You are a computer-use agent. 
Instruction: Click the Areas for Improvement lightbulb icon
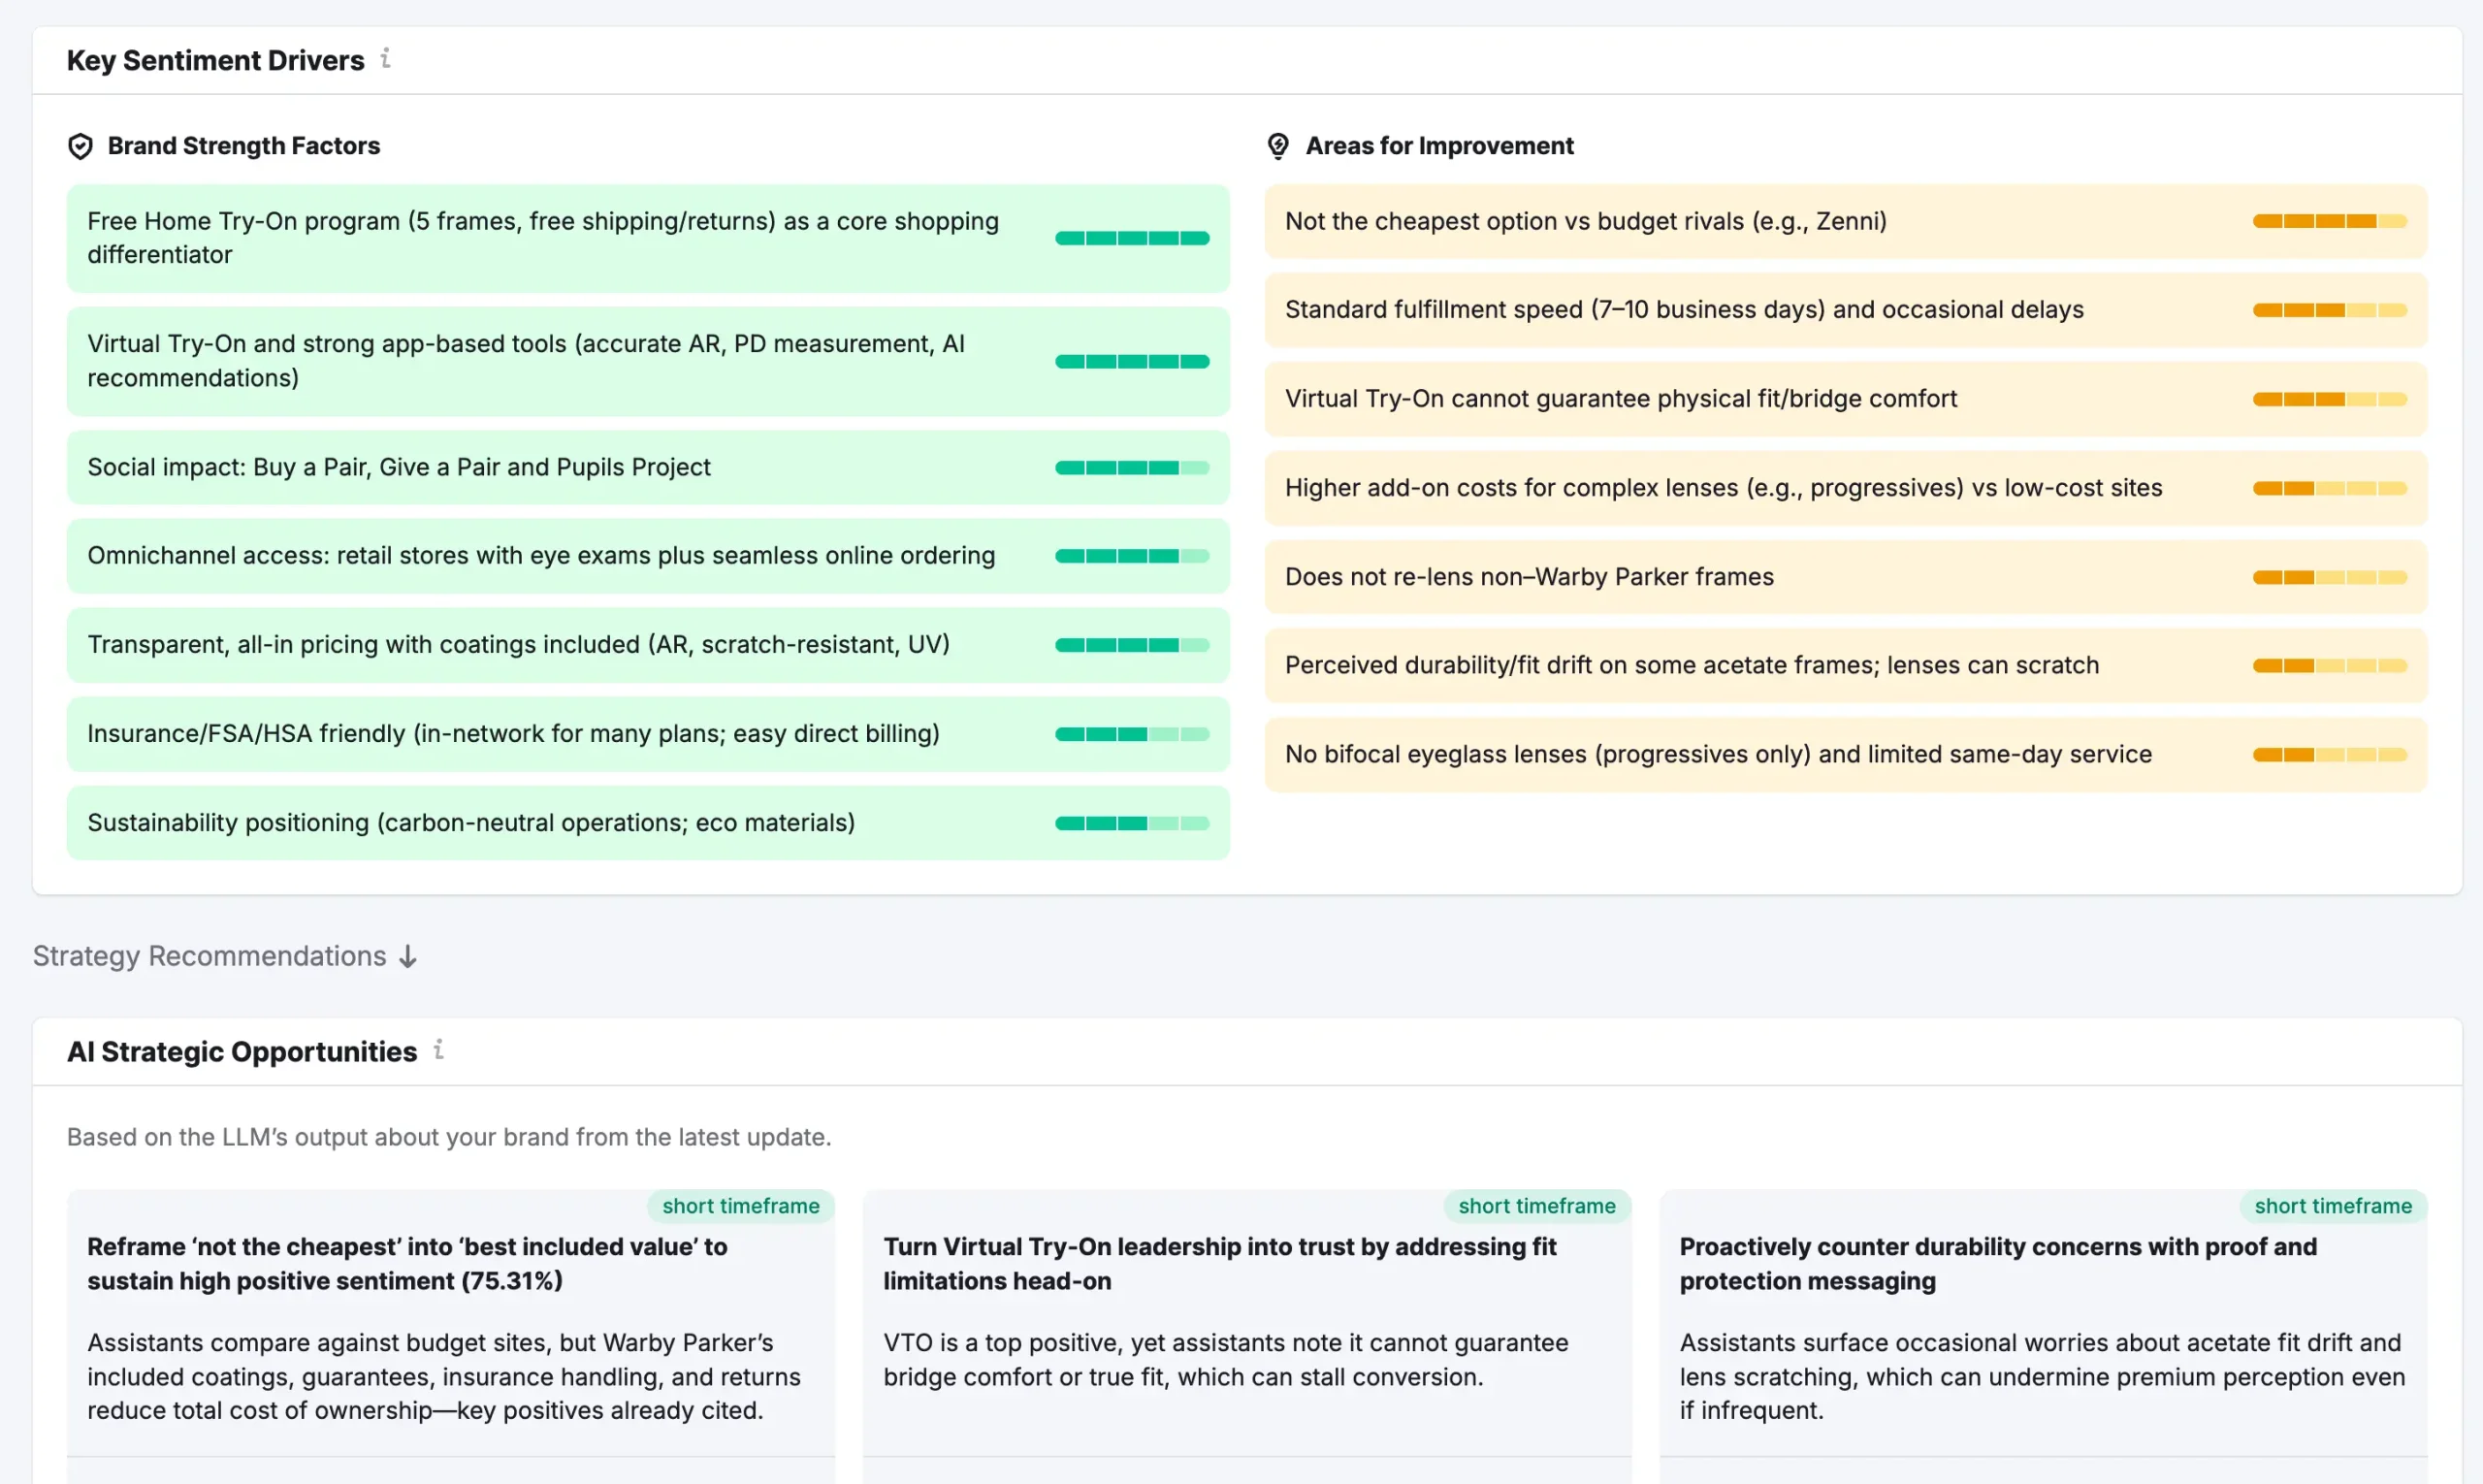1277,146
